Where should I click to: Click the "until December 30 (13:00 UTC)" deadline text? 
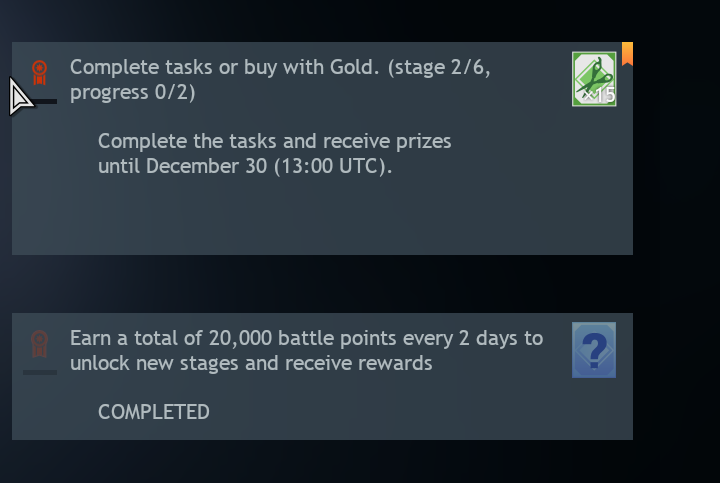point(245,166)
